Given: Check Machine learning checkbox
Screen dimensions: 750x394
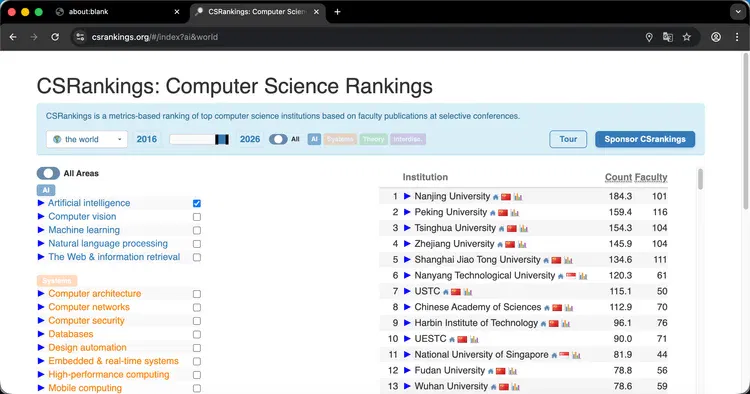Looking at the screenshot, I should pos(197,230).
